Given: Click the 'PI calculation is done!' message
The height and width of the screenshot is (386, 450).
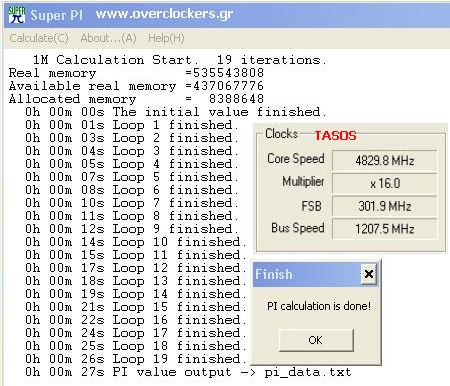Looking at the screenshot, I should [319, 306].
